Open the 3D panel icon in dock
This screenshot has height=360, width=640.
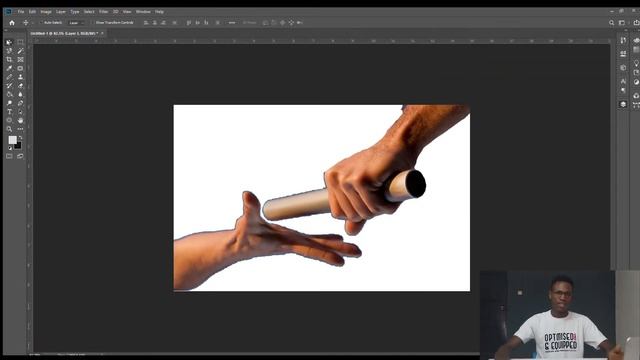(623, 67)
